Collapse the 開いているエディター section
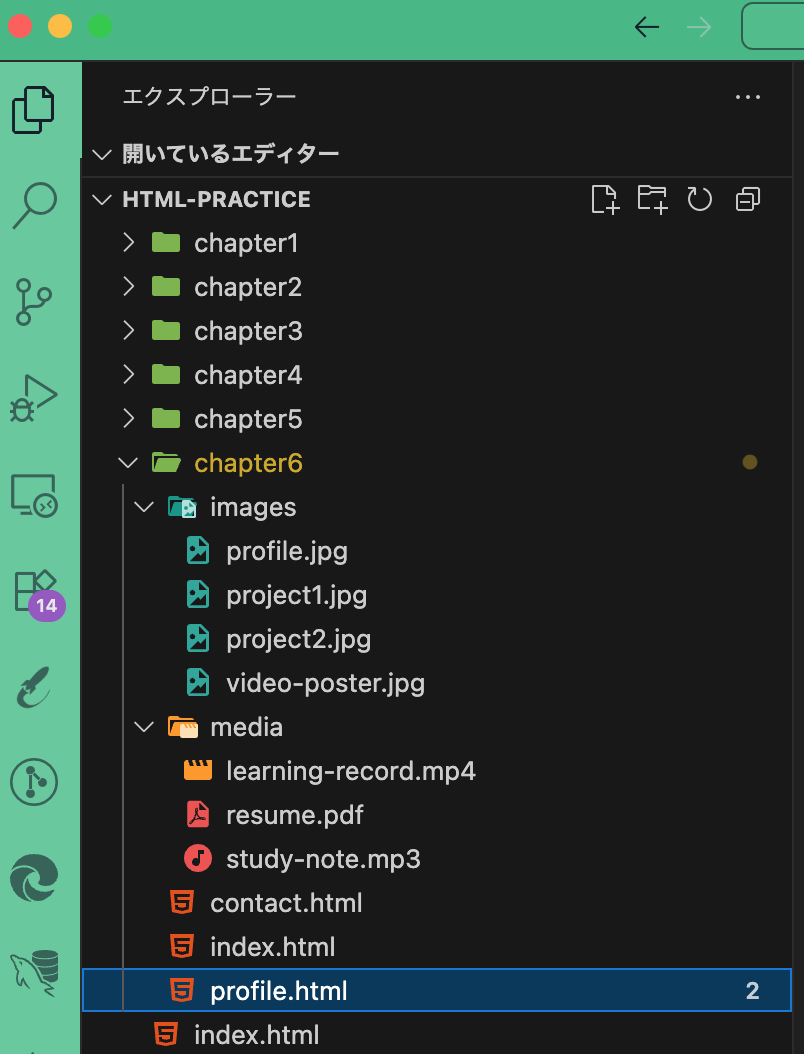Screen dimensions: 804x1054 [102, 153]
